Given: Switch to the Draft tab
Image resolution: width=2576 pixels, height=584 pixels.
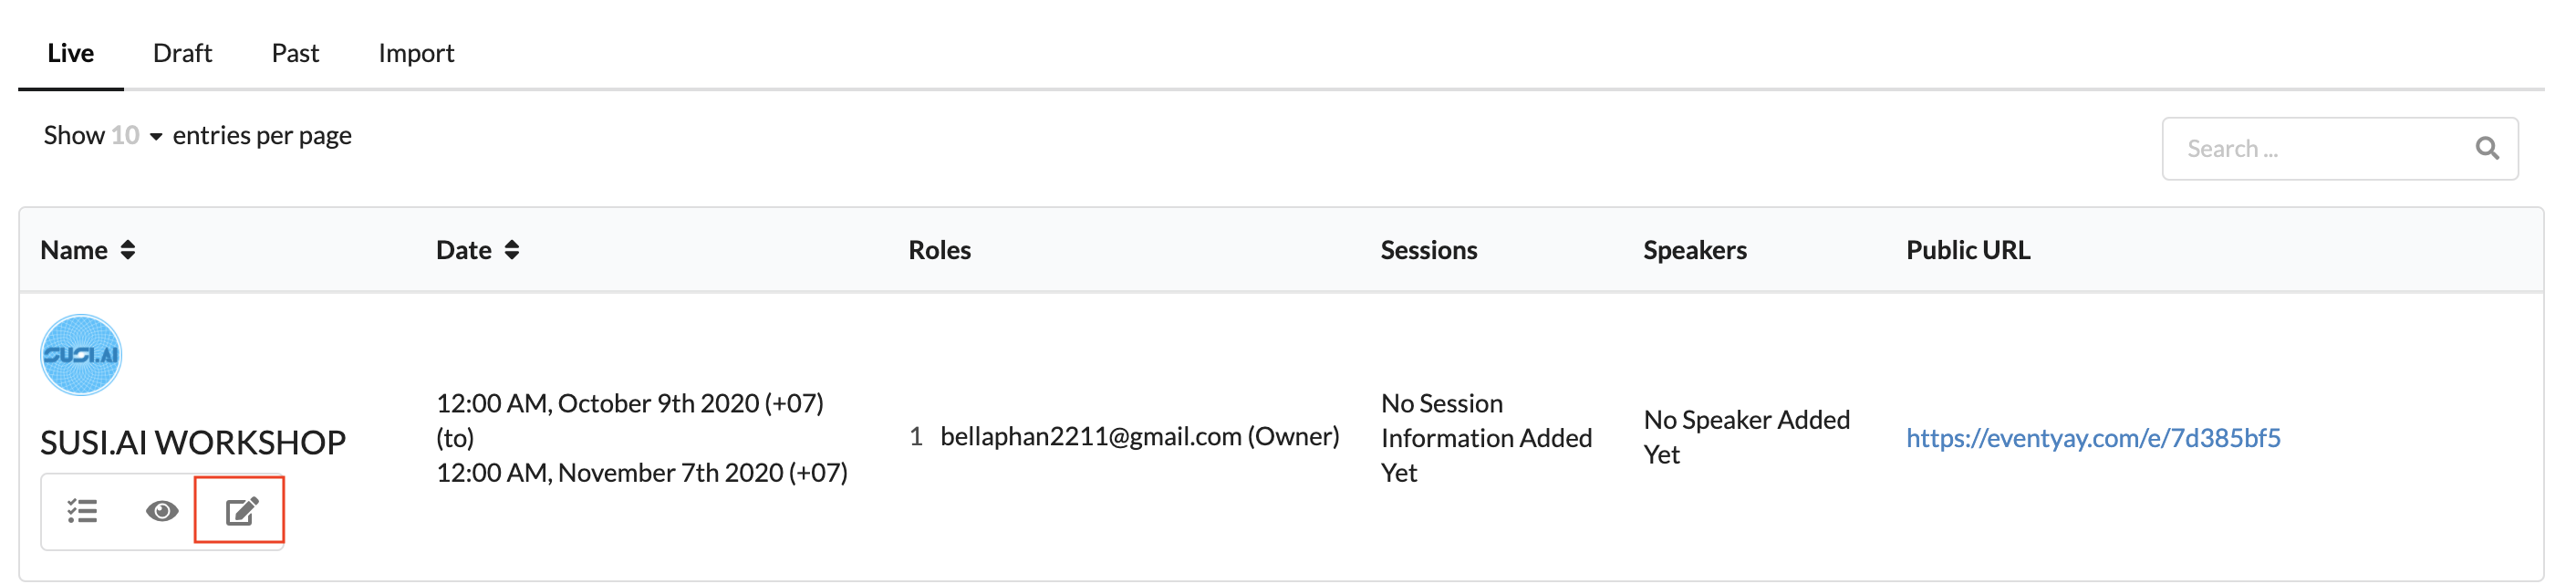Looking at the screenshot, I should pos(182,53).
